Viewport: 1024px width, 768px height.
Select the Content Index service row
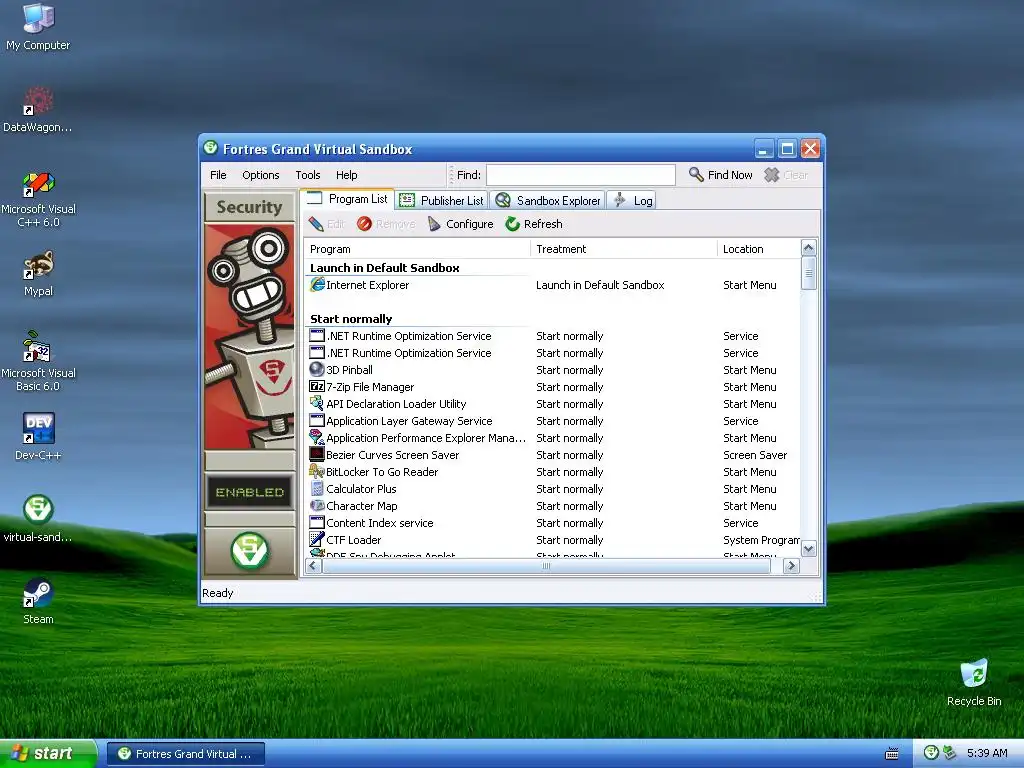[552, 522]
